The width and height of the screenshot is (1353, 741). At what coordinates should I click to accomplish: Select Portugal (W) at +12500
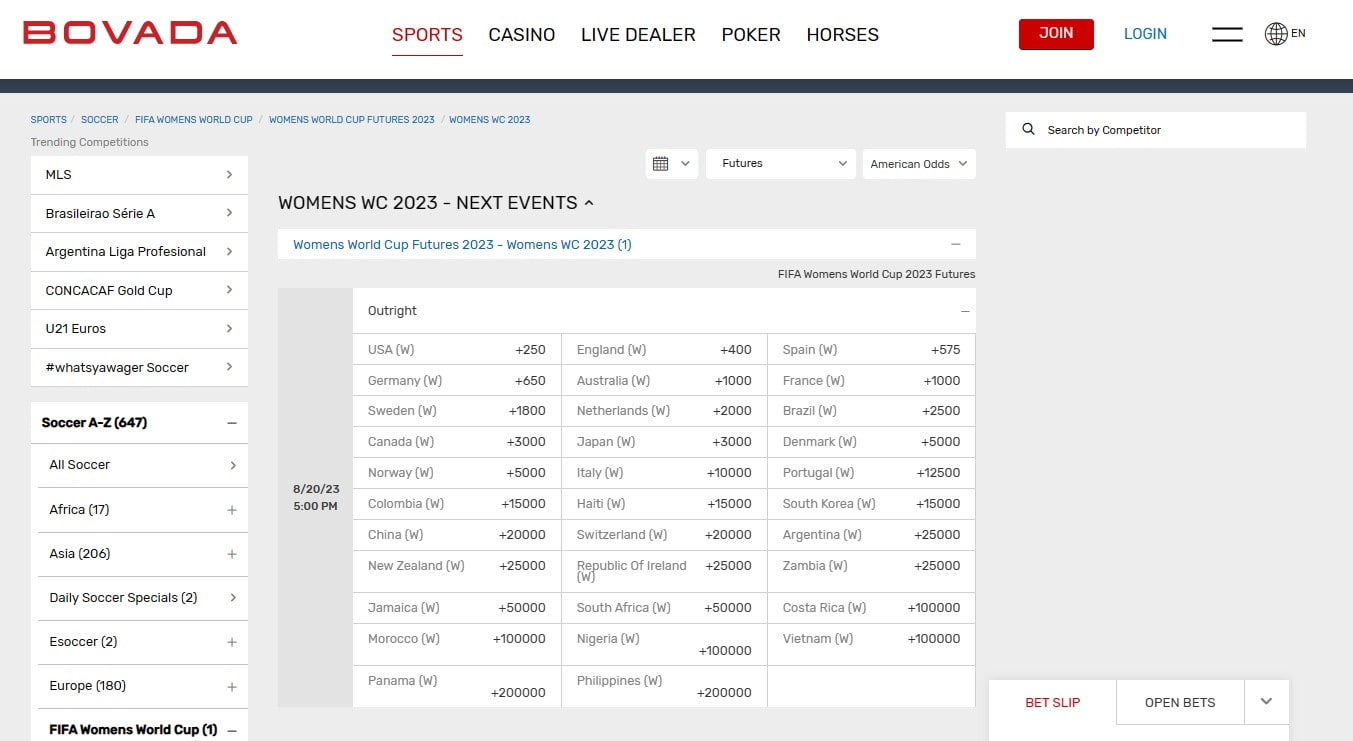click(x=871, y=473)
